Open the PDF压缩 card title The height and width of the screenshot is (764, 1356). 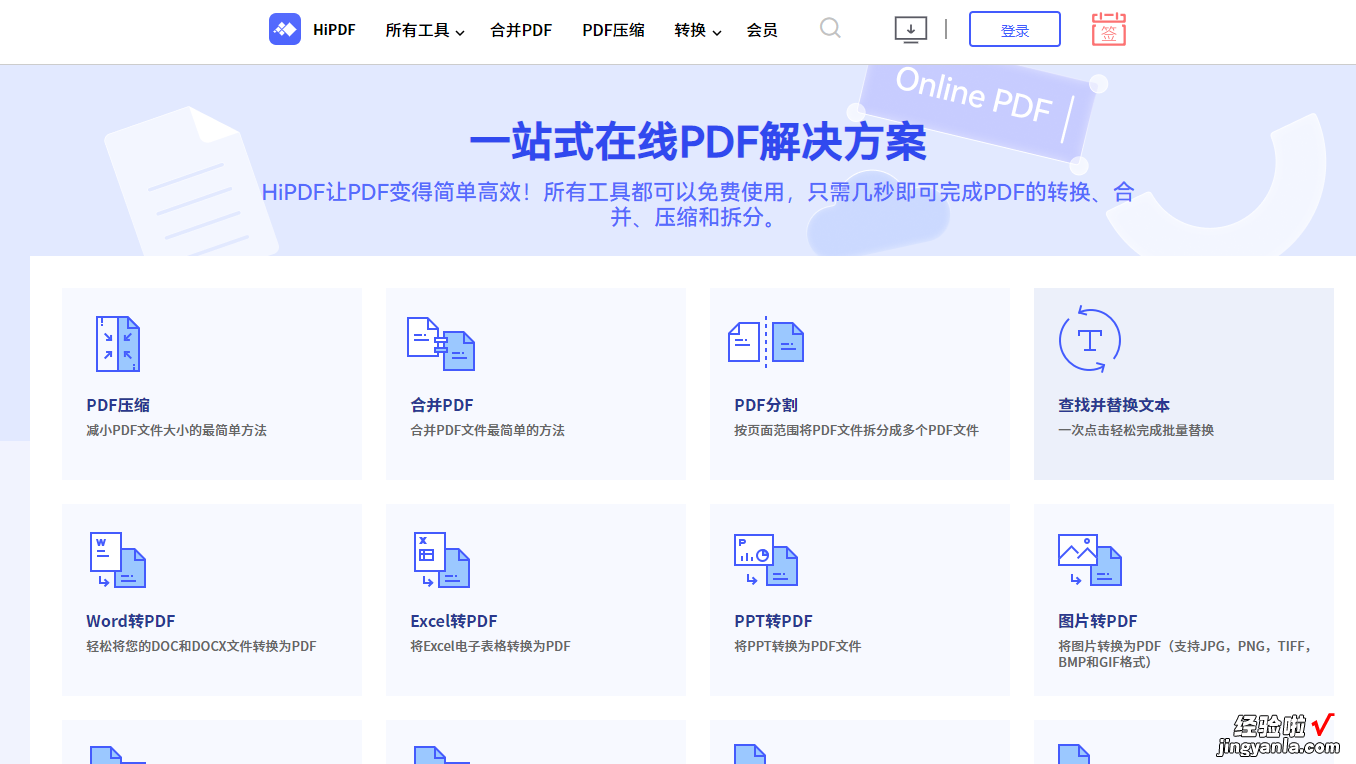(x=118, y=405)
